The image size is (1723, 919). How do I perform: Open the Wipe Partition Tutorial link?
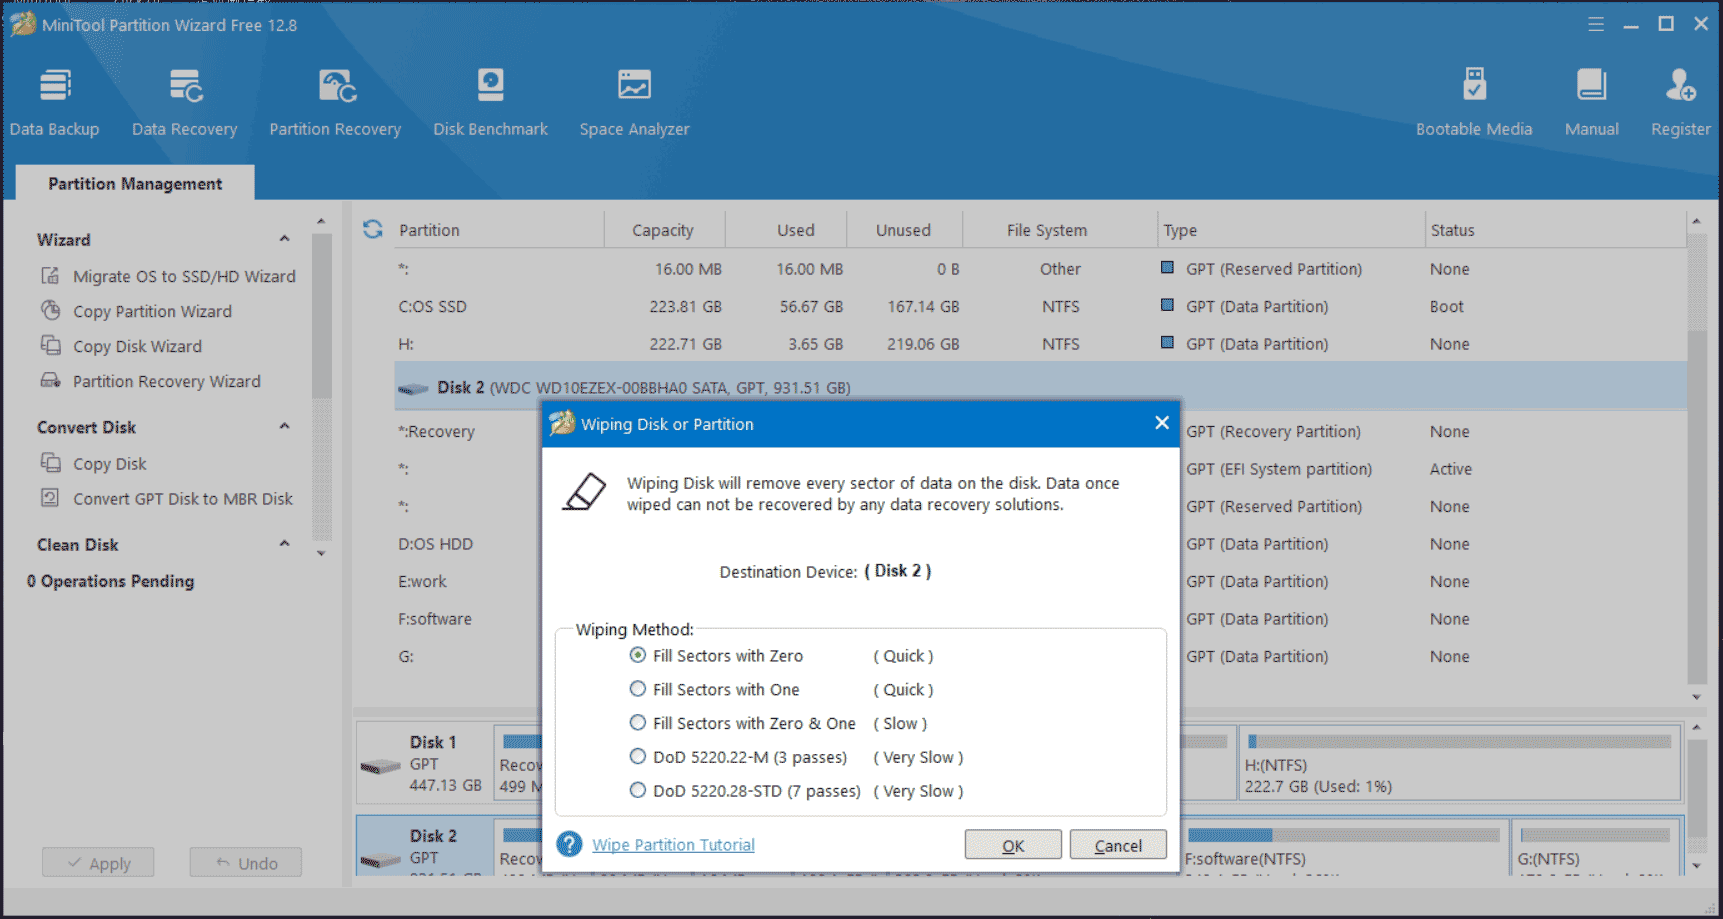pyautogui.click(x=673, y=845)
